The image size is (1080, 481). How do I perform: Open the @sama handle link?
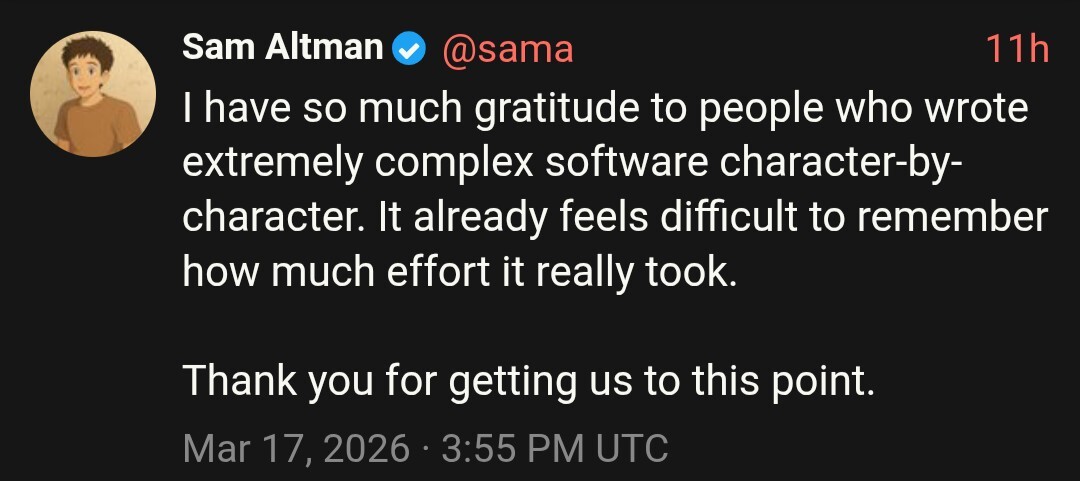click(x=506, y=49)
